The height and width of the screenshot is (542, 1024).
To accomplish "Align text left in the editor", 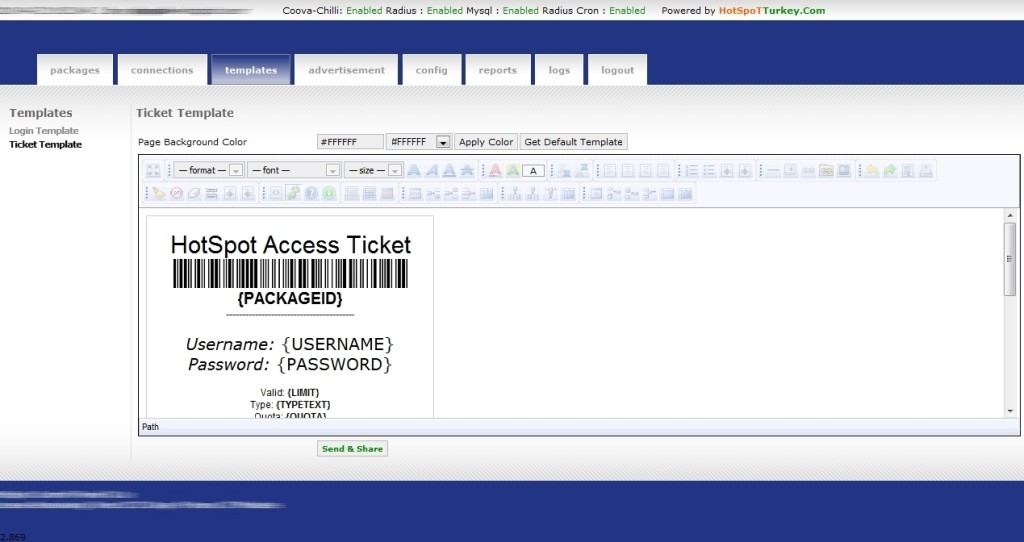I will pyautogui.click(x=609, y=170).
